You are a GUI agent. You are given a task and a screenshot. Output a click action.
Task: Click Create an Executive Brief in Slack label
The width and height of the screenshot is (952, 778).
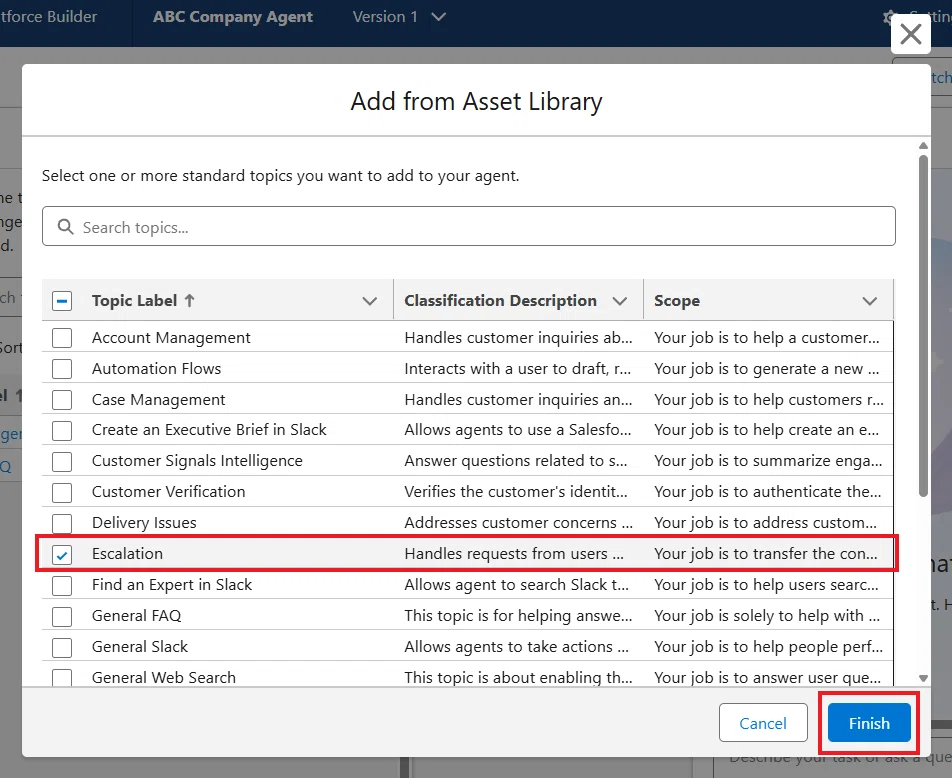click(209, 430)
